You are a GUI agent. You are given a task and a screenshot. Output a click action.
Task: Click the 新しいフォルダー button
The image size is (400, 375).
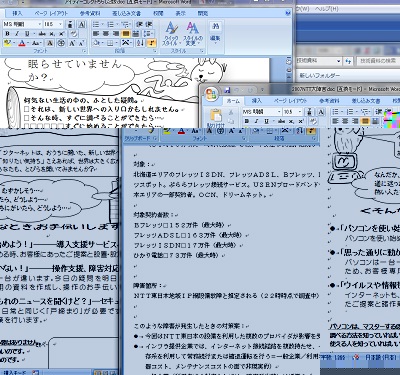319,76
